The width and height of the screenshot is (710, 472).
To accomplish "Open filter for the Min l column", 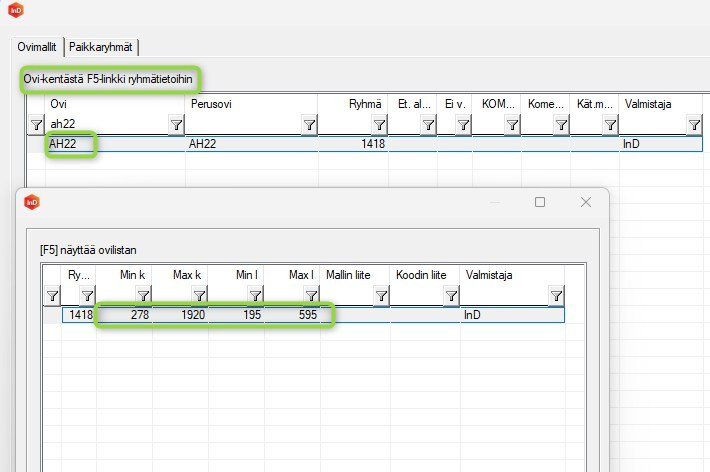I will [x=255, y=296].
